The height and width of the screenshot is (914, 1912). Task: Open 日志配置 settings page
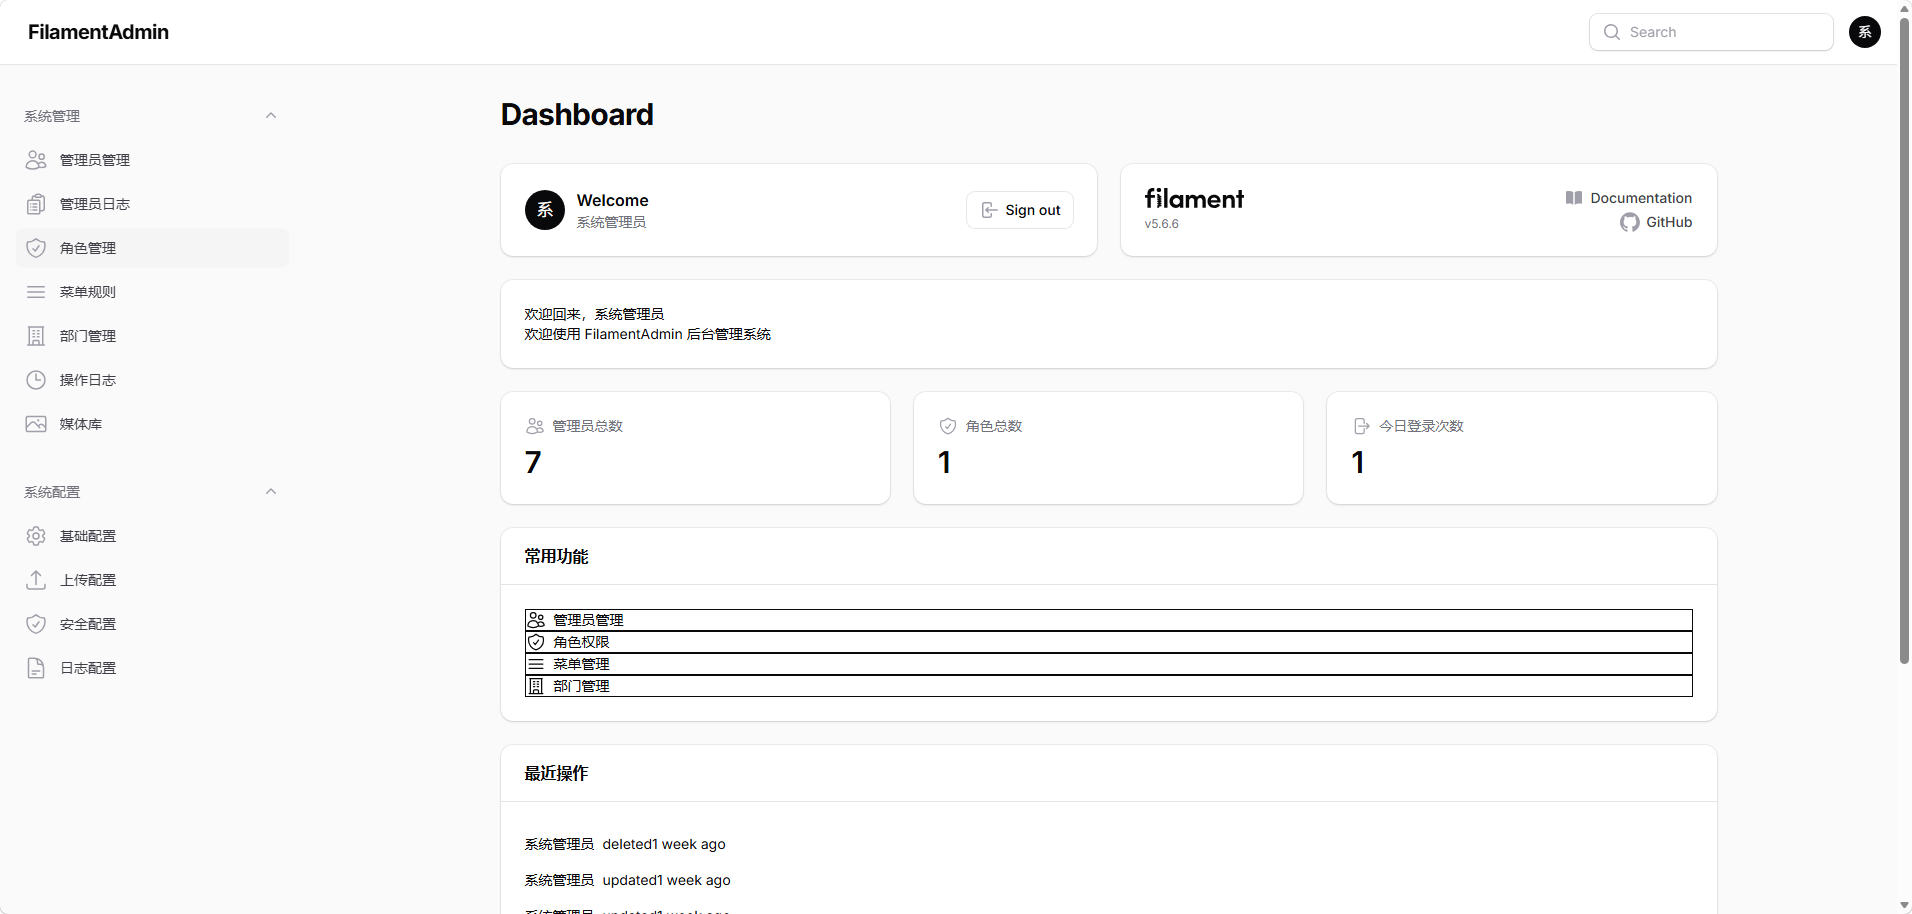[x=152, y=668]
